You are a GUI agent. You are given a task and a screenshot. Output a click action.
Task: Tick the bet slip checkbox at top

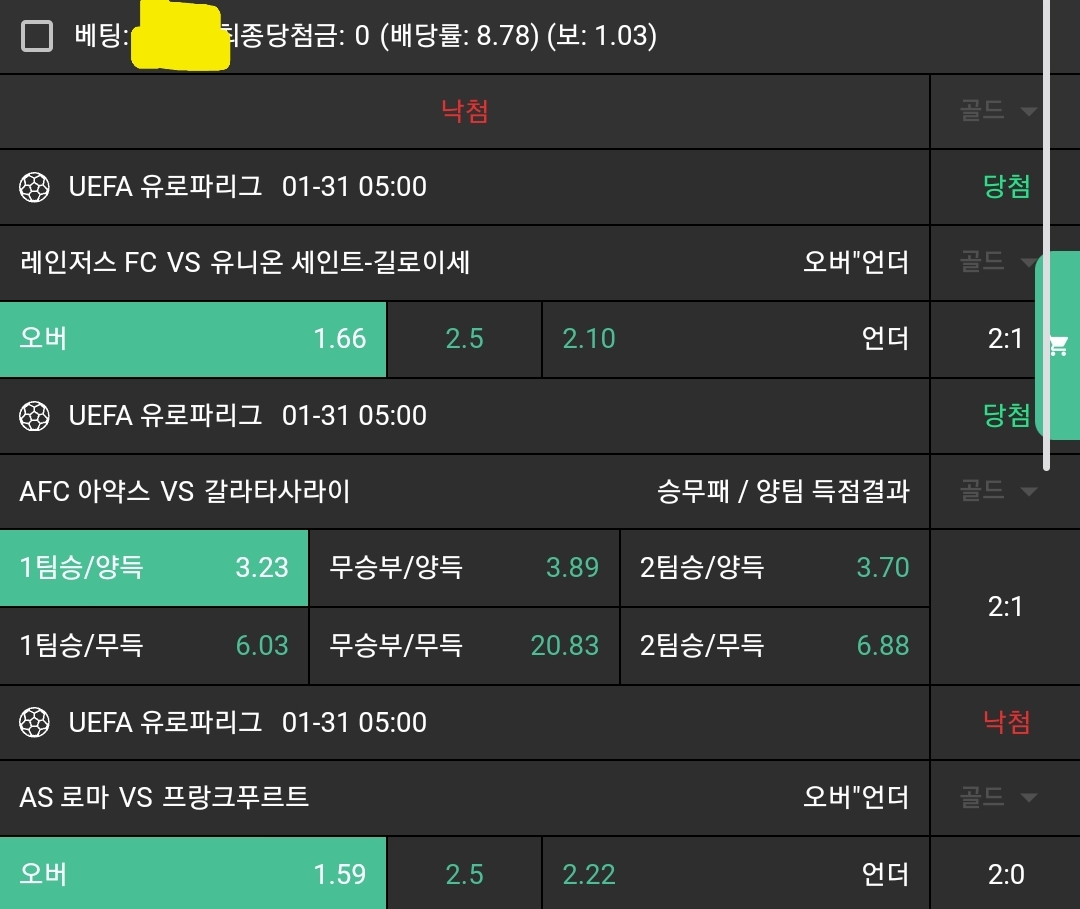click(x=37, y=37)
